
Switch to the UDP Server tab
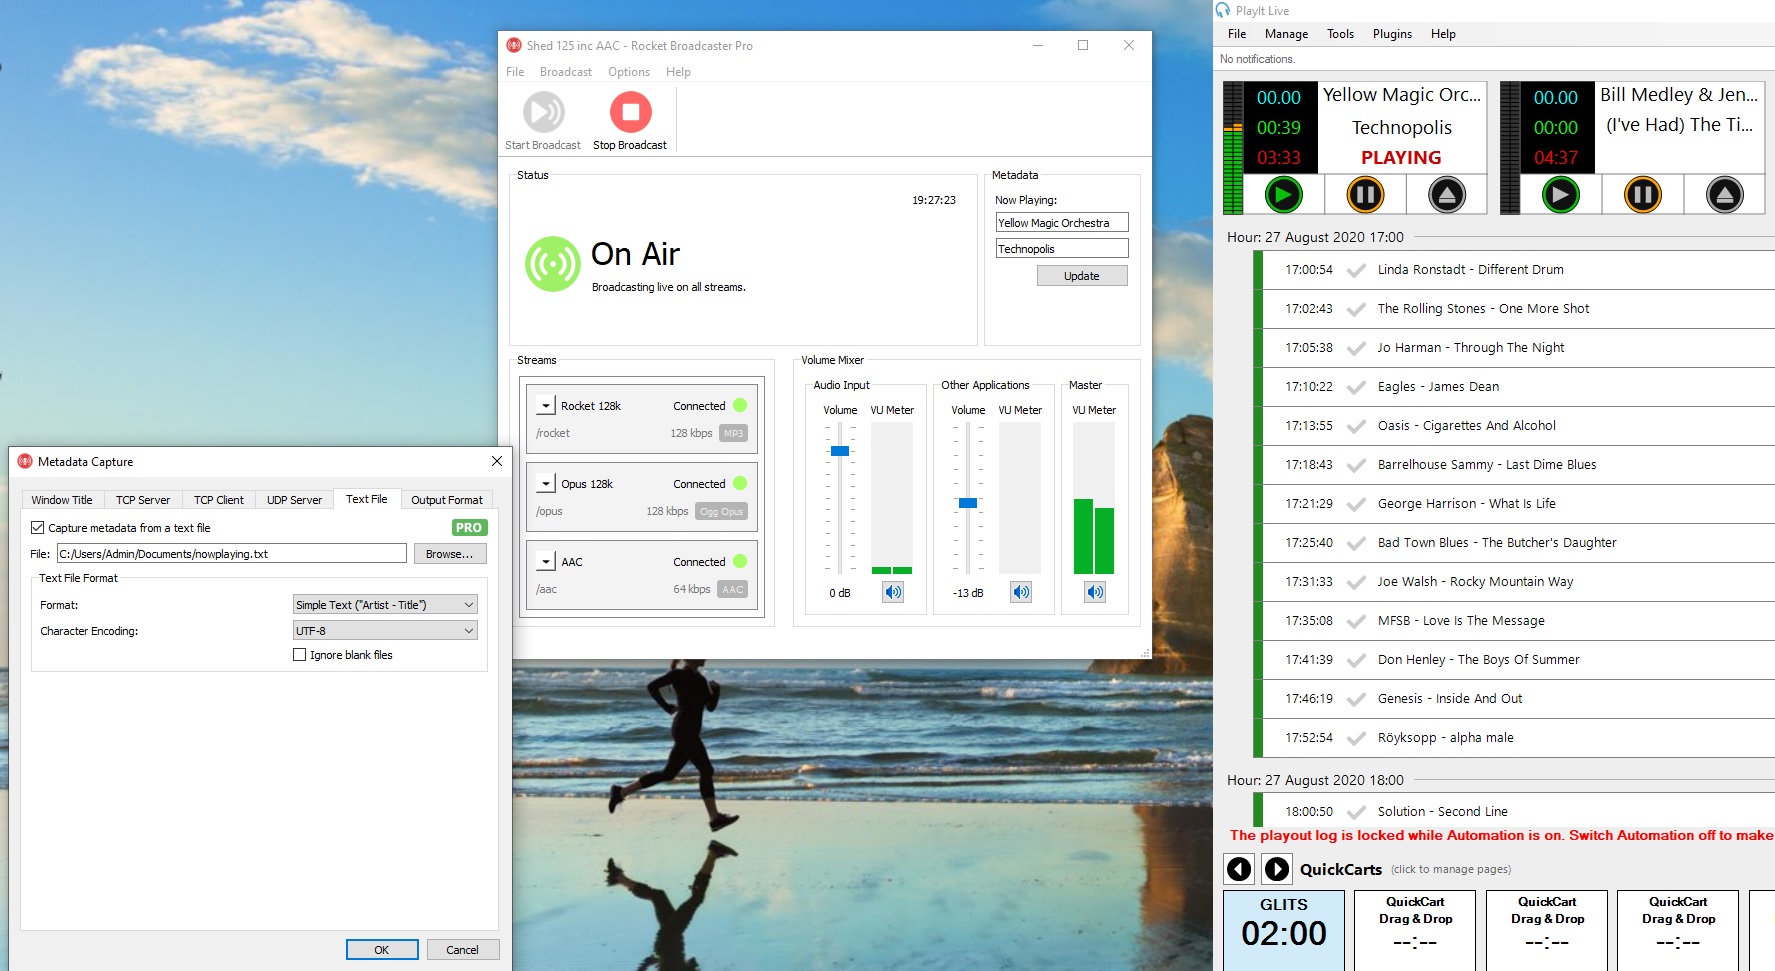click(294, 500)
